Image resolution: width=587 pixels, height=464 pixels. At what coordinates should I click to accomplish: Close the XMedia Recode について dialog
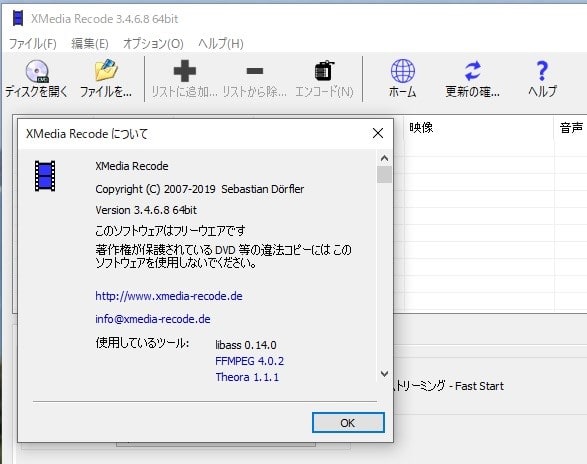378,133
